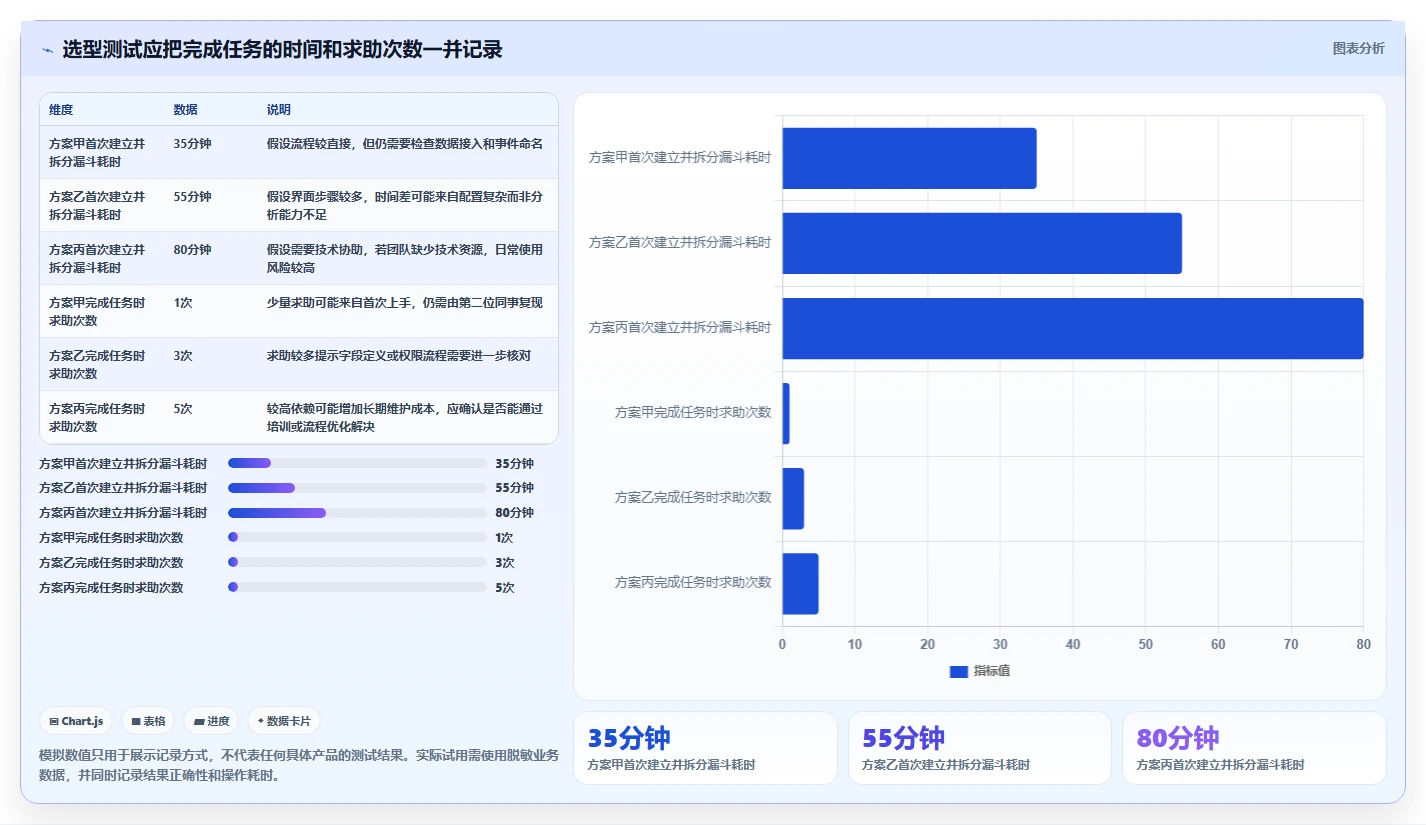Click the 5次 value beside the progress bars
The image size is (1426, 825).
click(x=505, y=587)
